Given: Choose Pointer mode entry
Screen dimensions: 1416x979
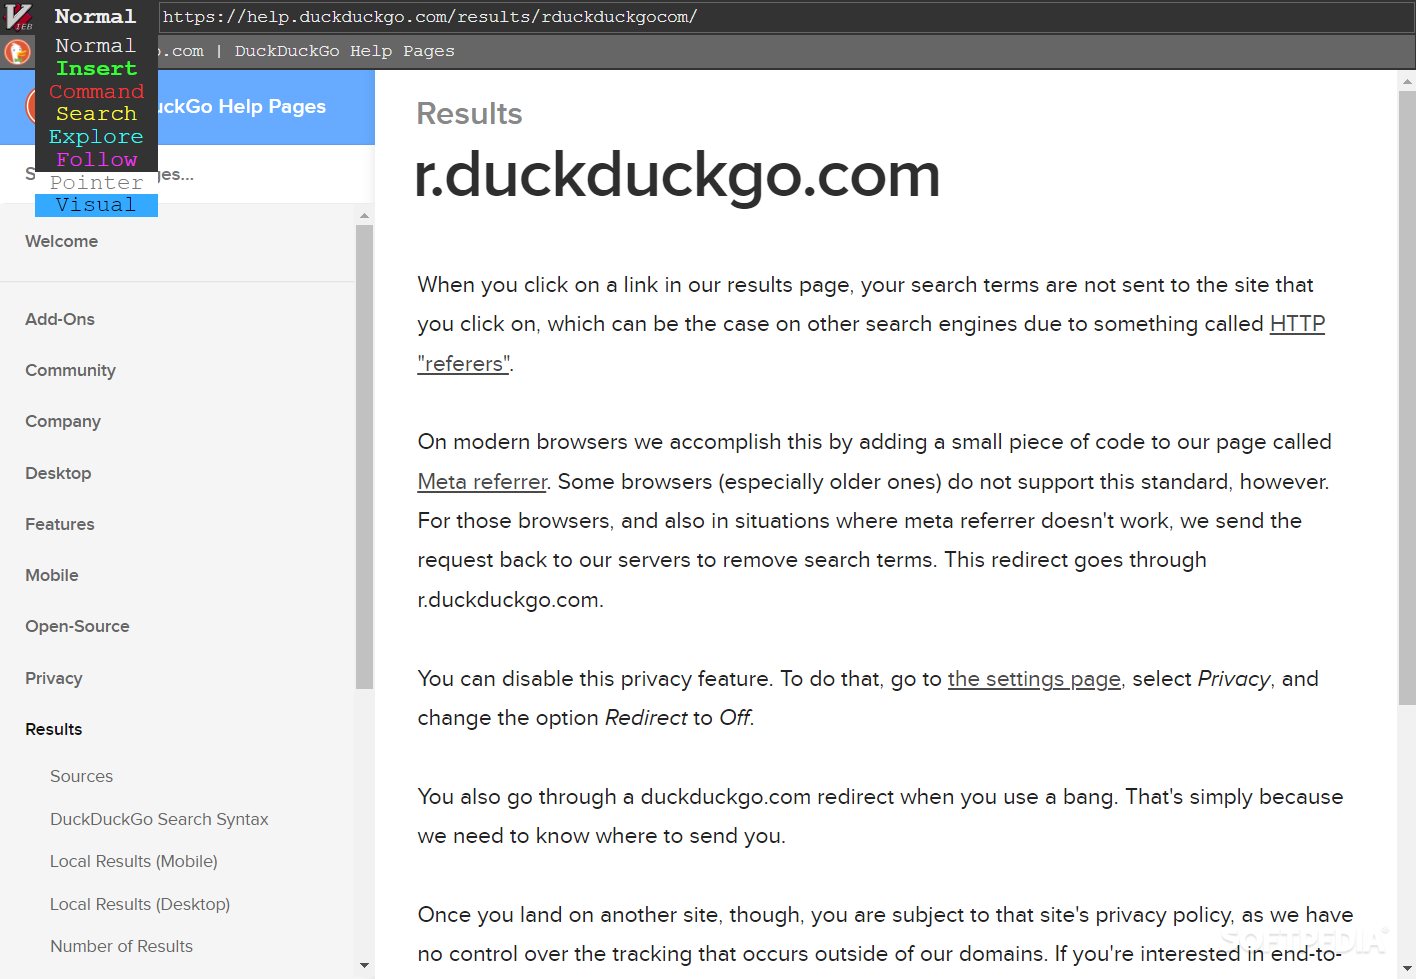Looking at the screenshot, I should 96,183.
